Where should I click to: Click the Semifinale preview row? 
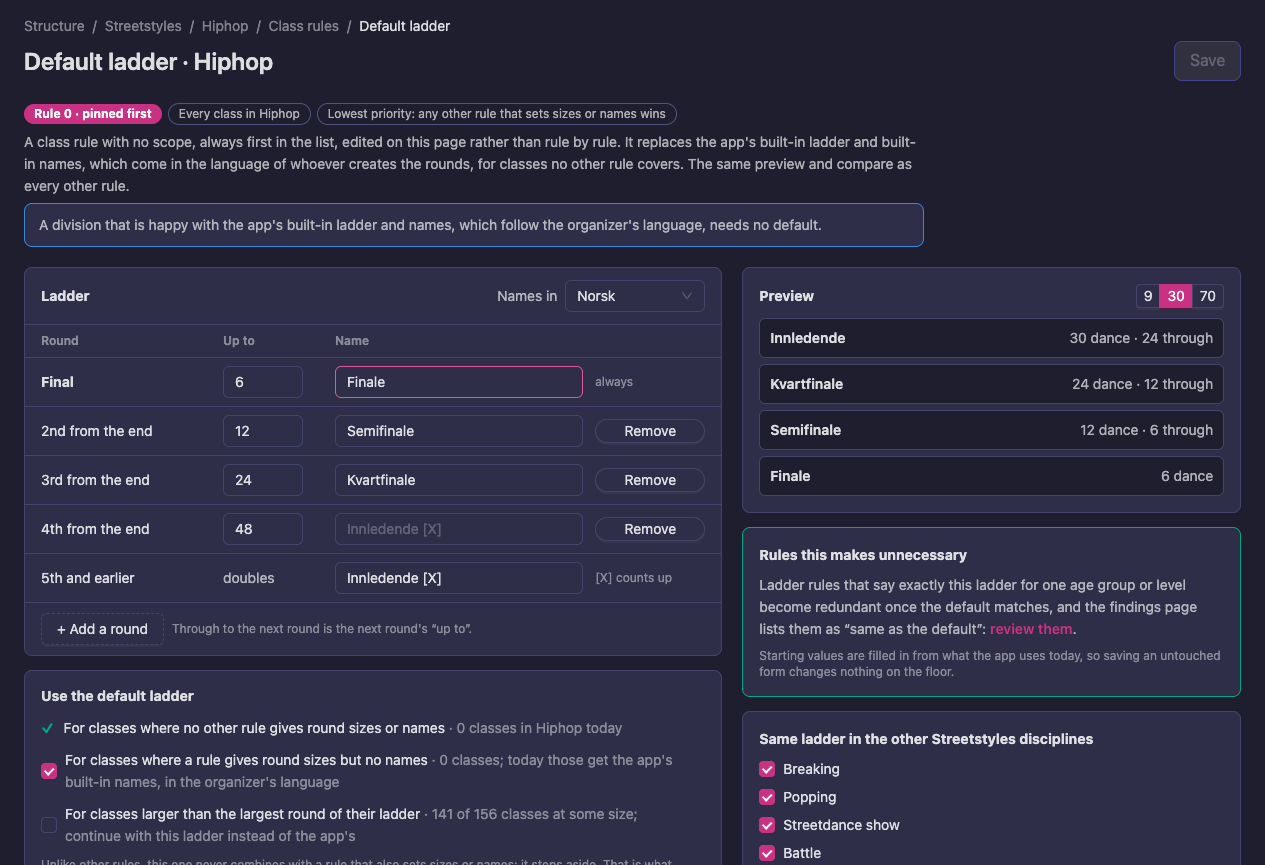pyautogui.click(x=991, y=430)
